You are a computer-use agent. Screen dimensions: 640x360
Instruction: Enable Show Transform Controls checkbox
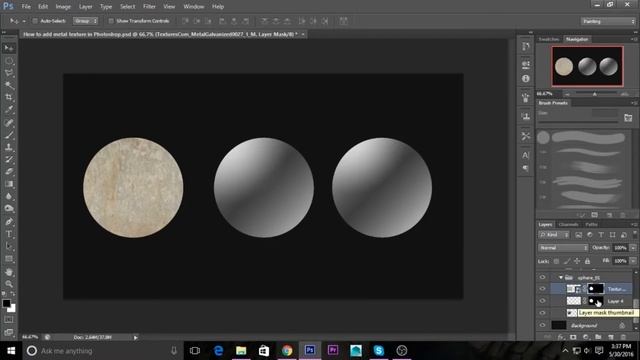tap(111, 21)
